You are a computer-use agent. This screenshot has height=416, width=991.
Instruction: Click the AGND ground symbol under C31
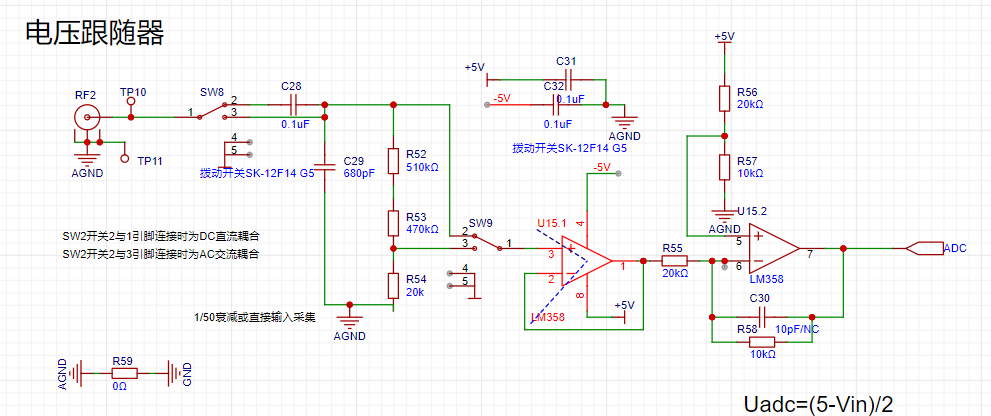(x=624, y=121)
